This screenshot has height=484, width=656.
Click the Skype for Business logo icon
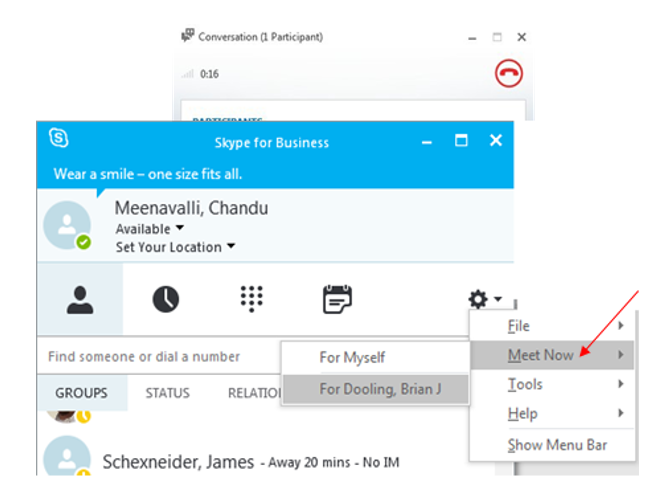point(59,138)
